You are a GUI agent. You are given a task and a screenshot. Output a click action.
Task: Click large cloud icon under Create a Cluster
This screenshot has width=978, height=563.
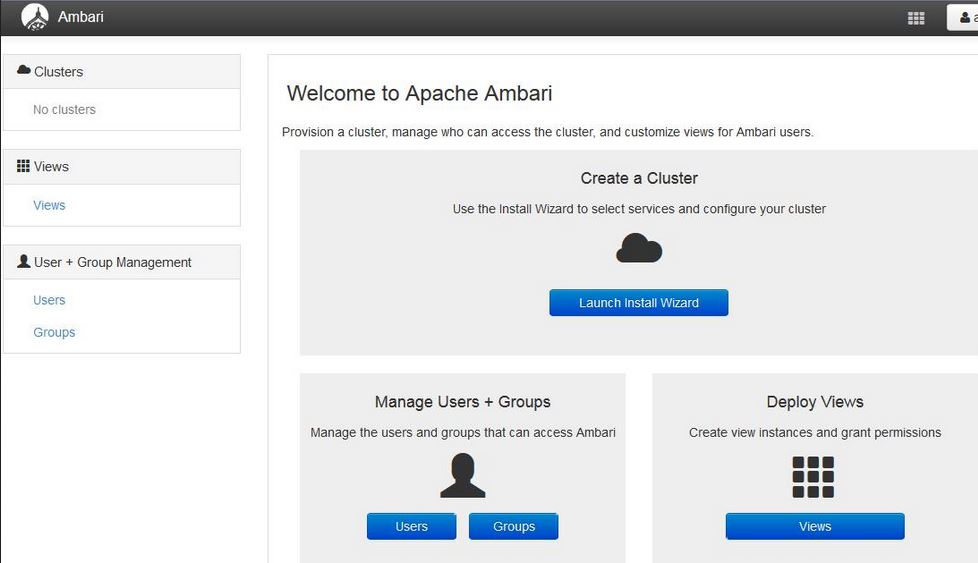coord(639,248)
